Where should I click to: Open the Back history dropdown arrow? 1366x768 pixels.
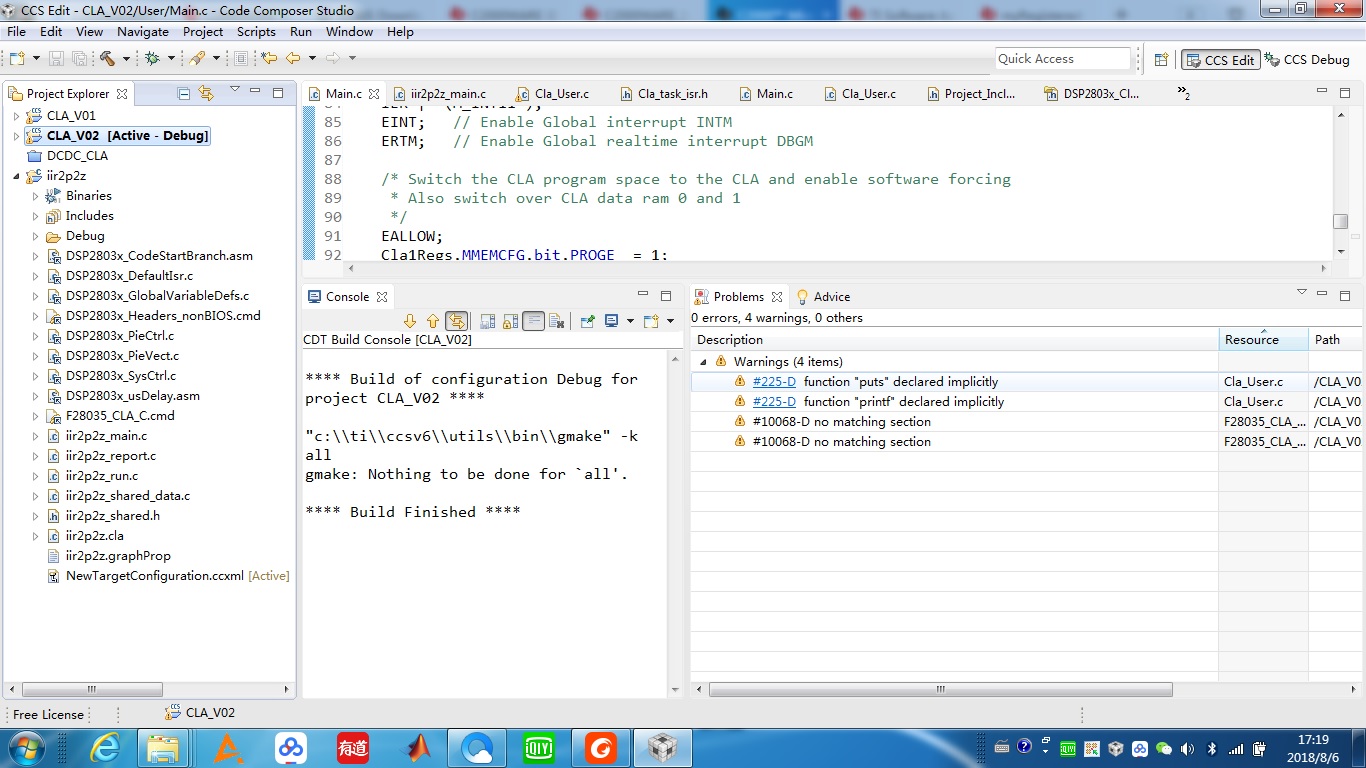coord(312,59)
